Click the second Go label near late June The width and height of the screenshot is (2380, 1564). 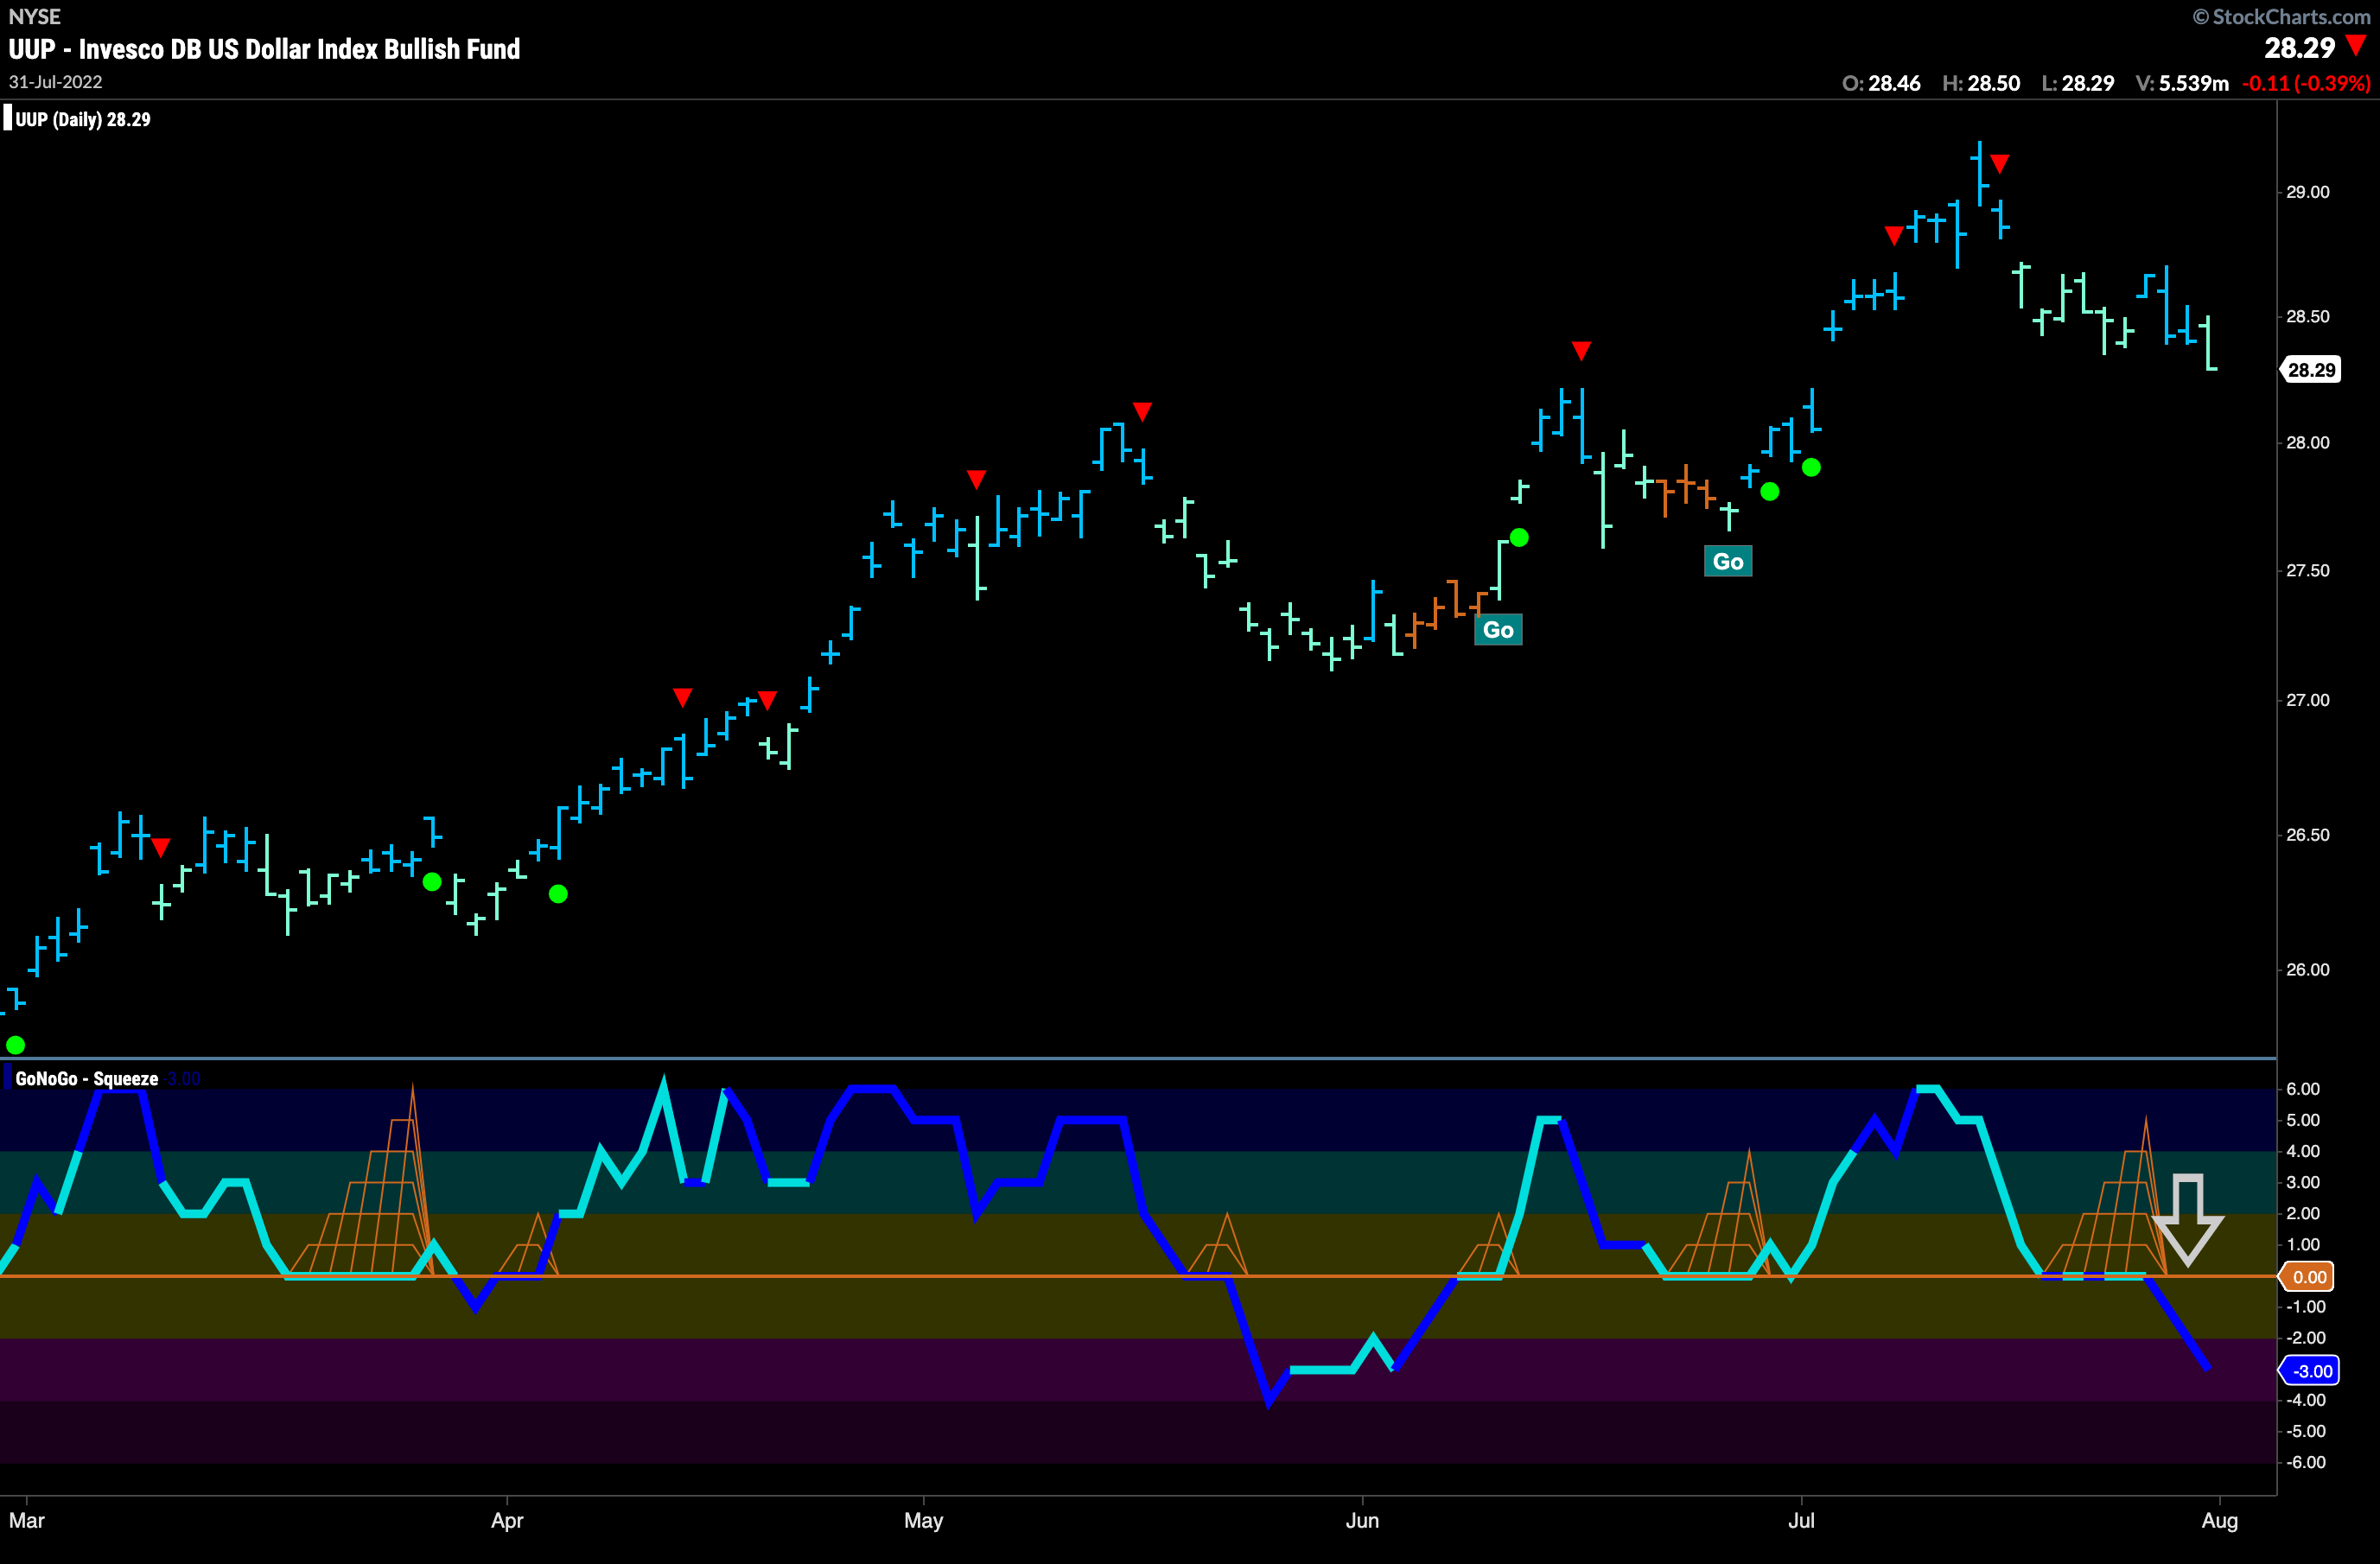(x=1728, y=562)
